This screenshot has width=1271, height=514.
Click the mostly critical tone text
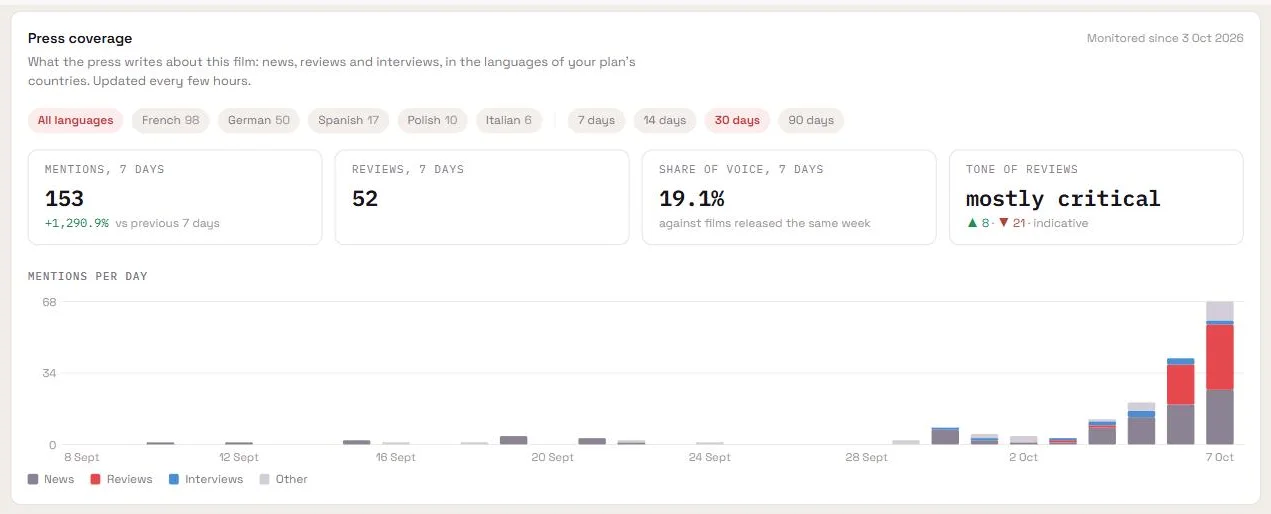point(1063,198)
